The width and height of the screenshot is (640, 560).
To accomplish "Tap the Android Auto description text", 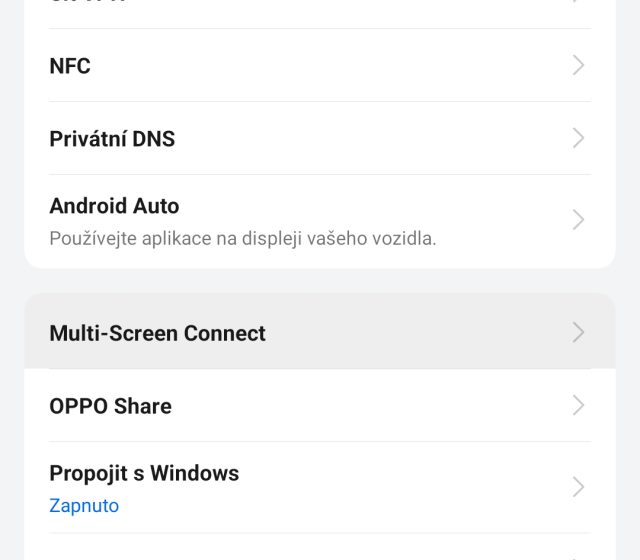I will click(x=243, y=239).
